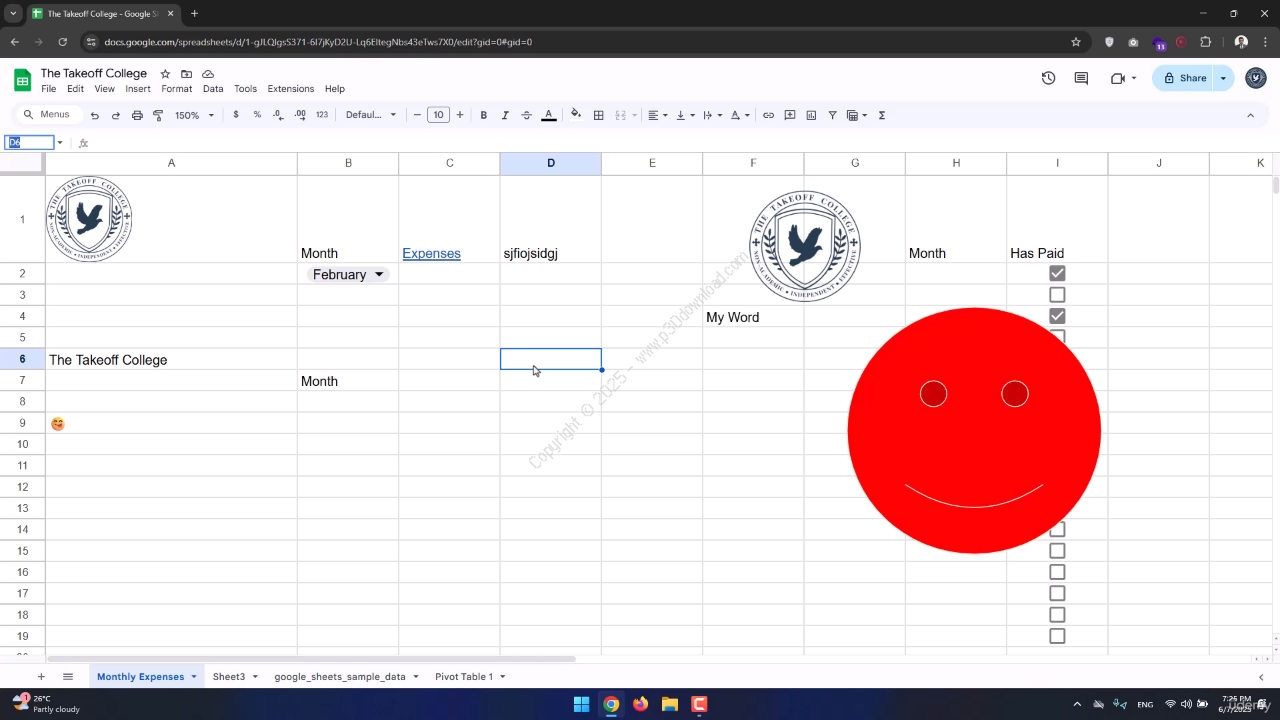Expand the 150% zoom dropdown
This screenshot has width=1280, height=720.
point(195,115)
